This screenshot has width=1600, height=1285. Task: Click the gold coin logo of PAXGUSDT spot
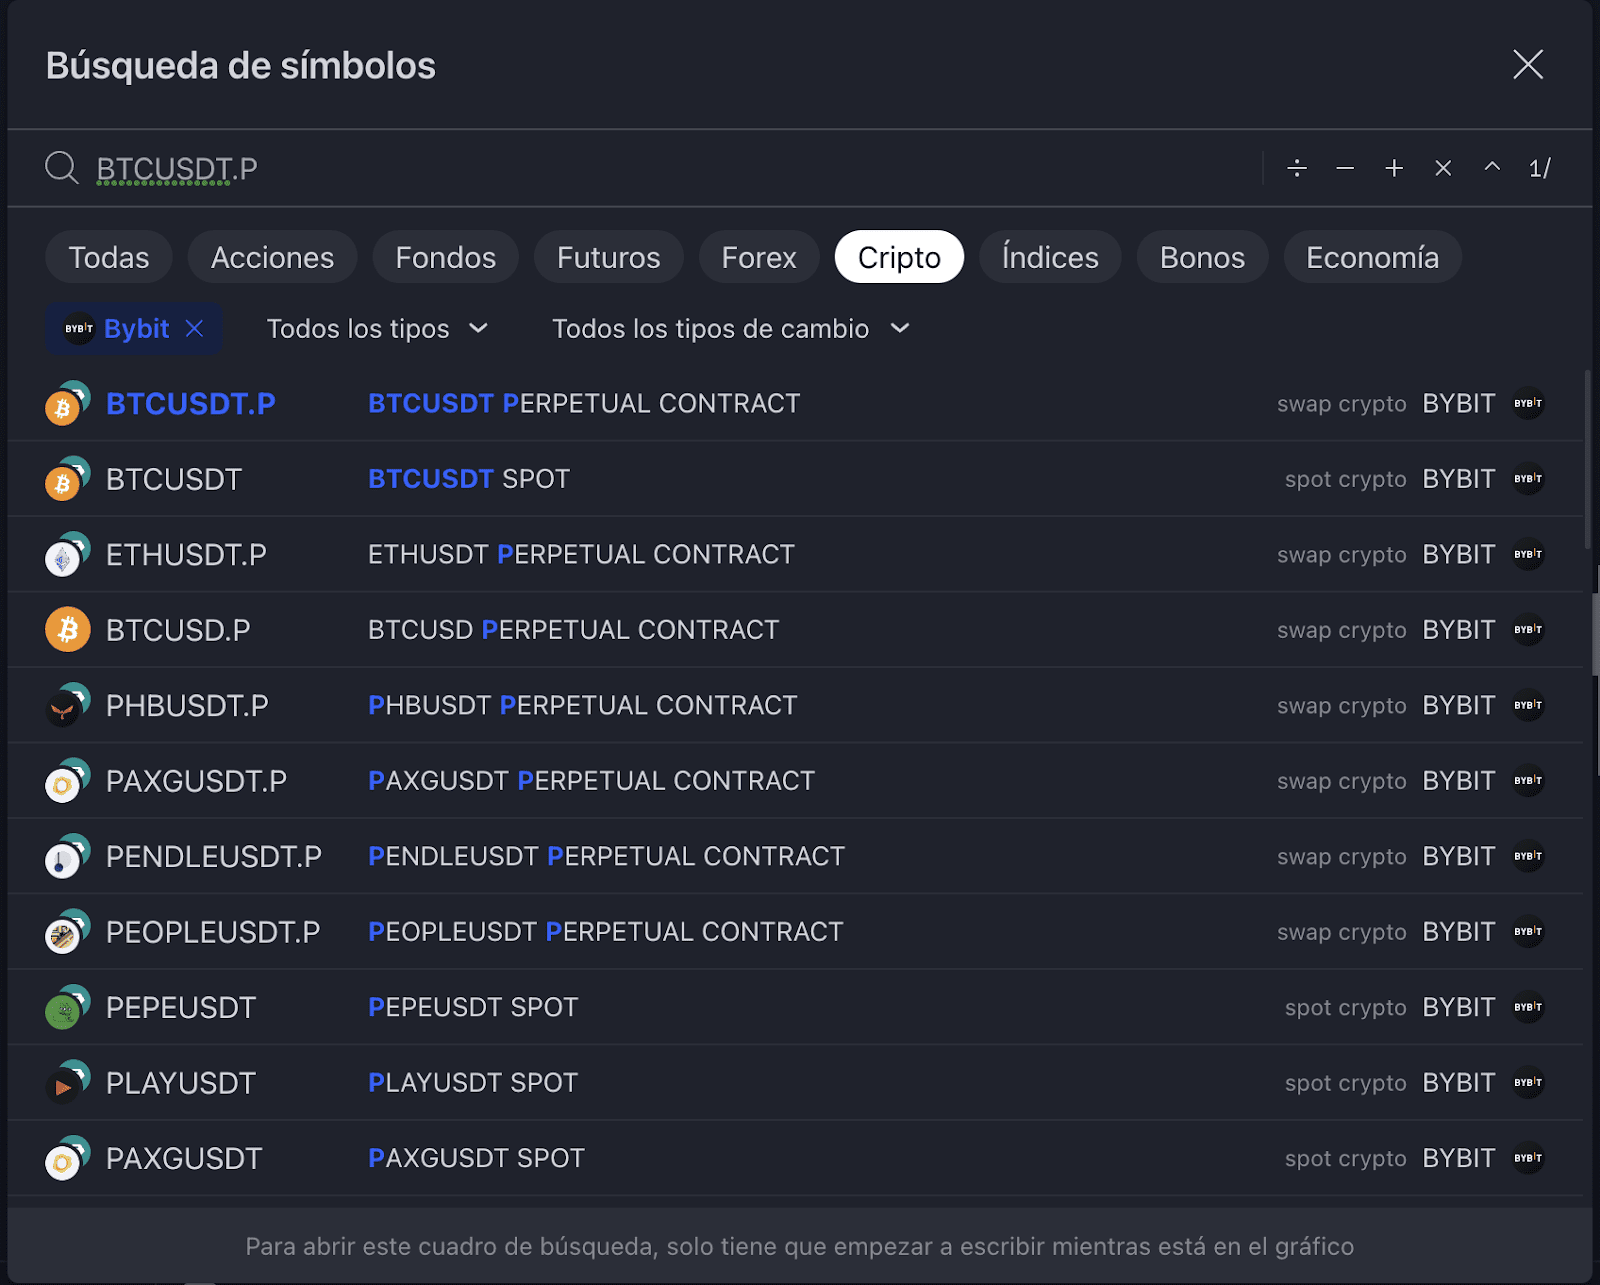click(67, 1158)
